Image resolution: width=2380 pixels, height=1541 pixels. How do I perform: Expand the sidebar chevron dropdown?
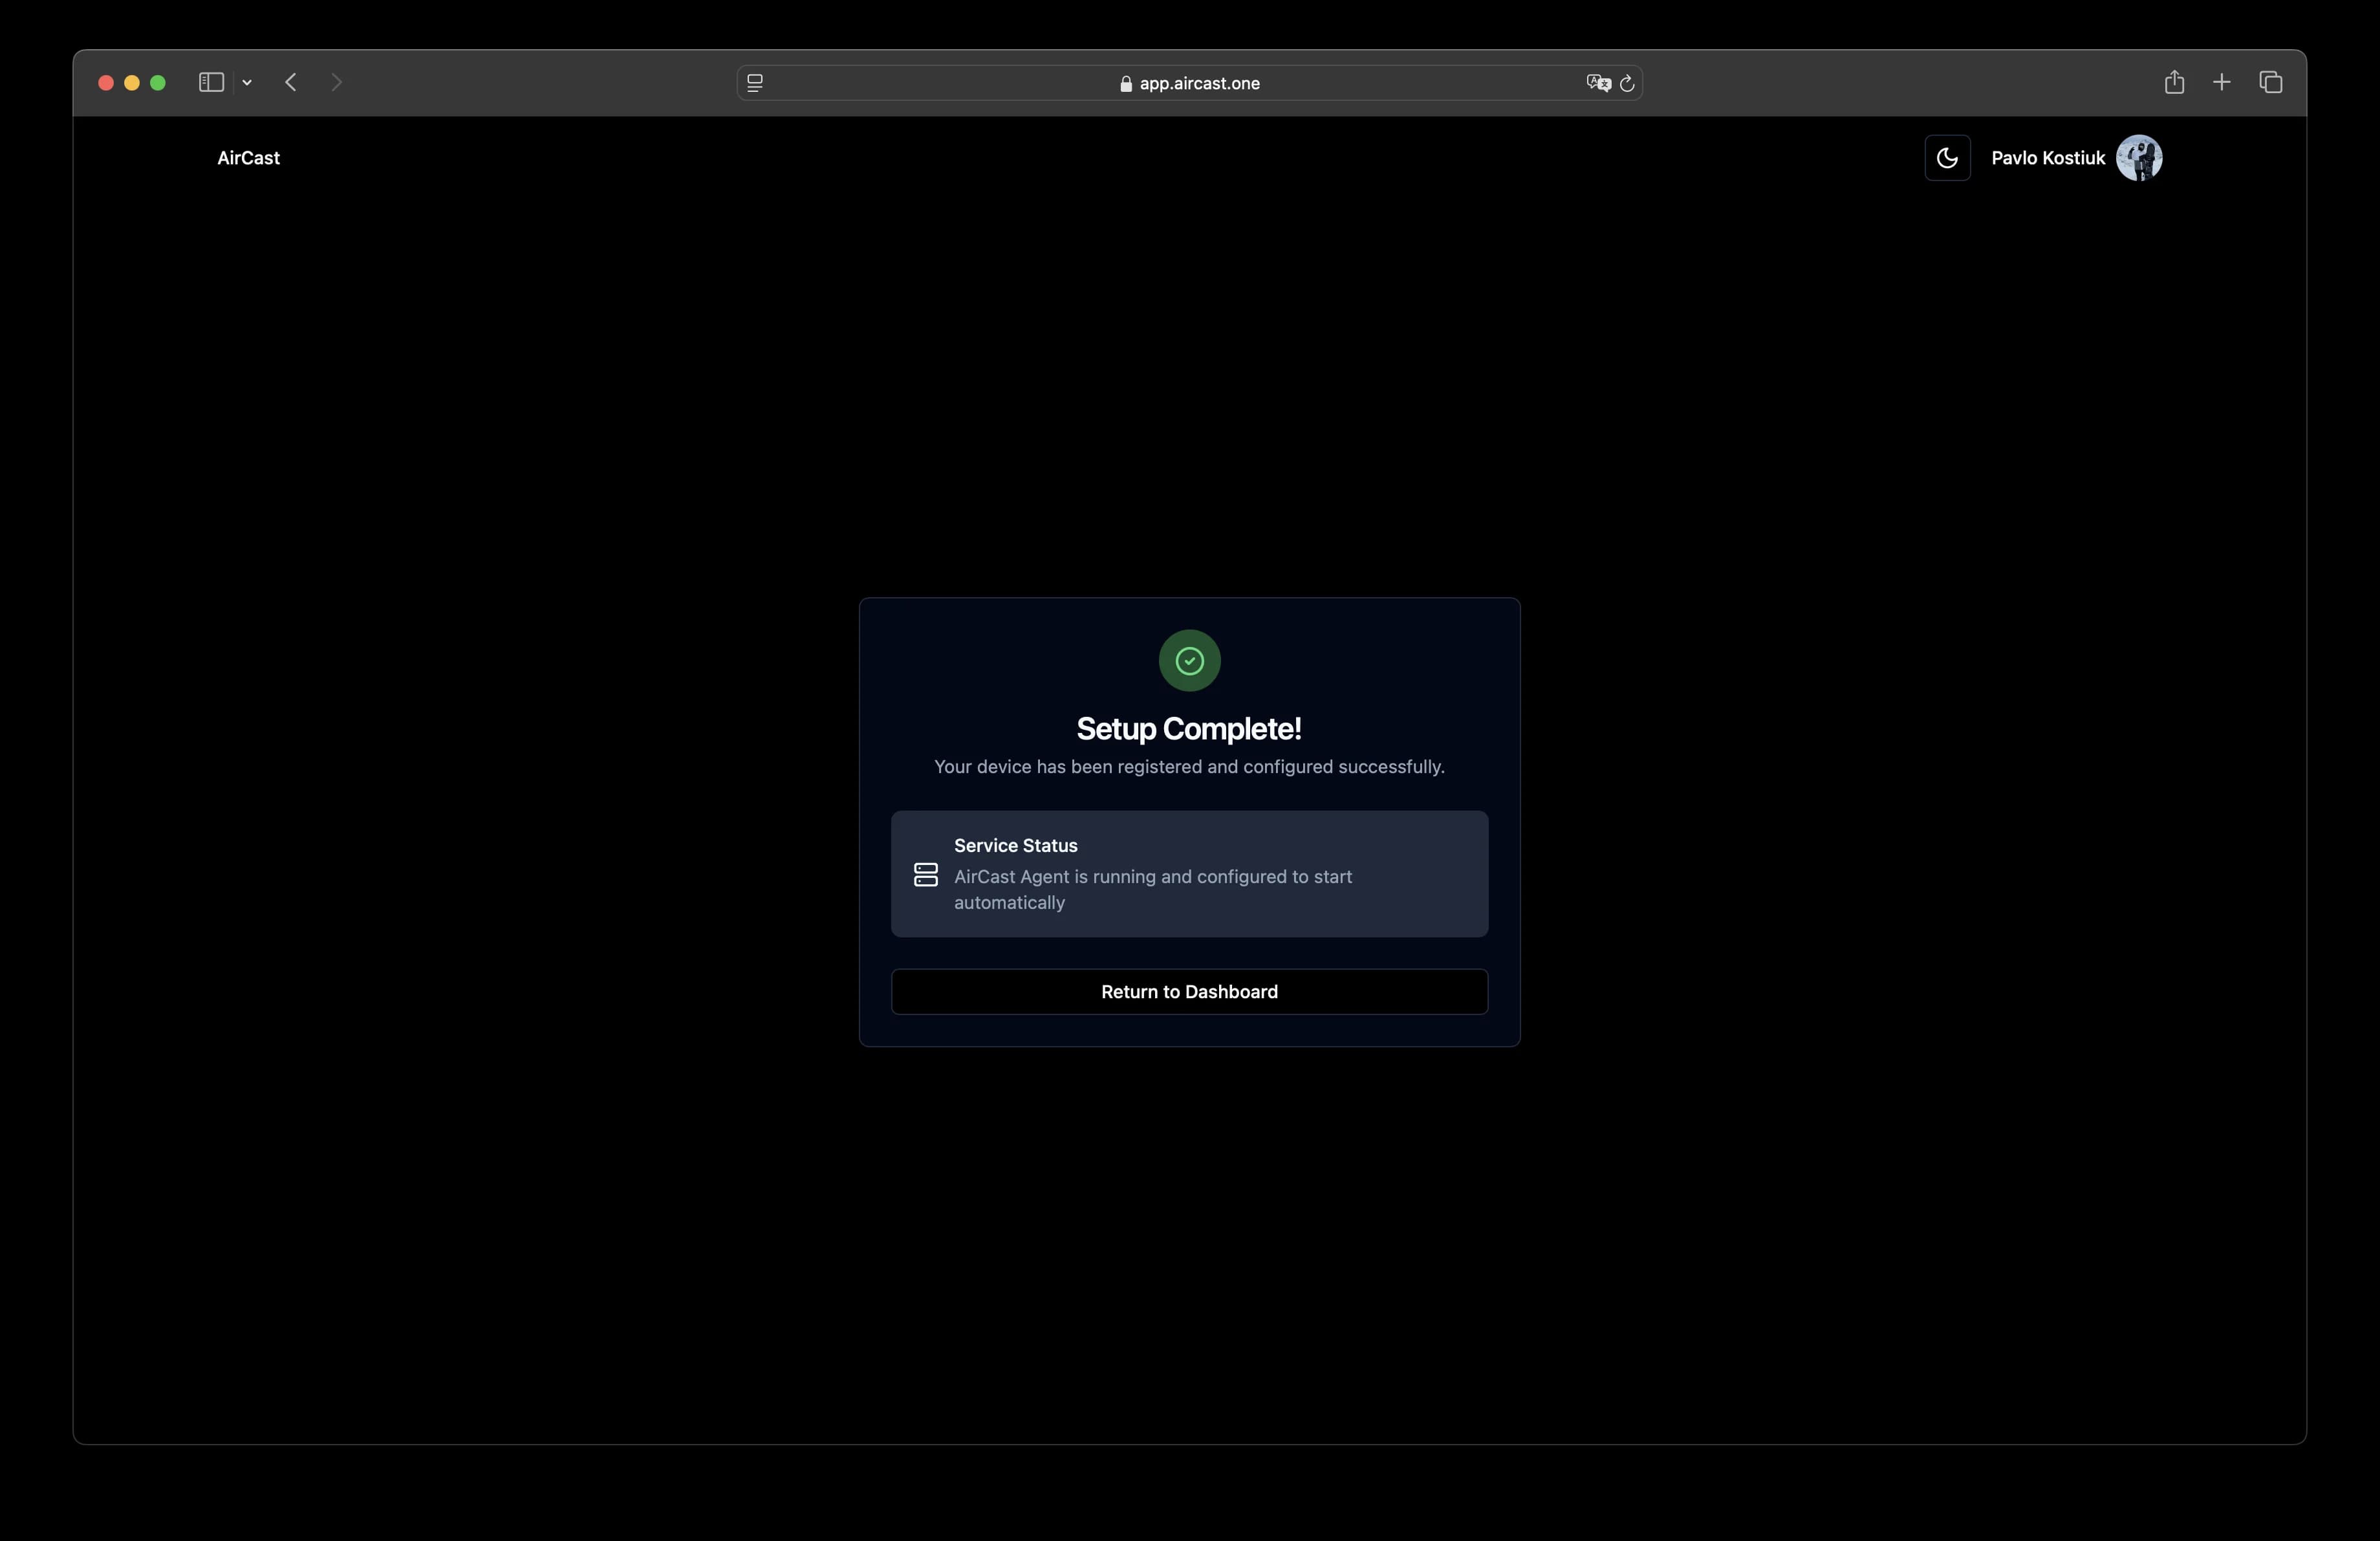tap(247, 83)
